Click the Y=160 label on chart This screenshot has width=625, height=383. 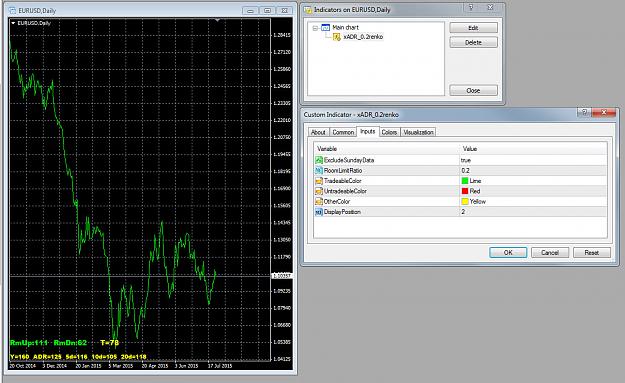coord(20,357)
